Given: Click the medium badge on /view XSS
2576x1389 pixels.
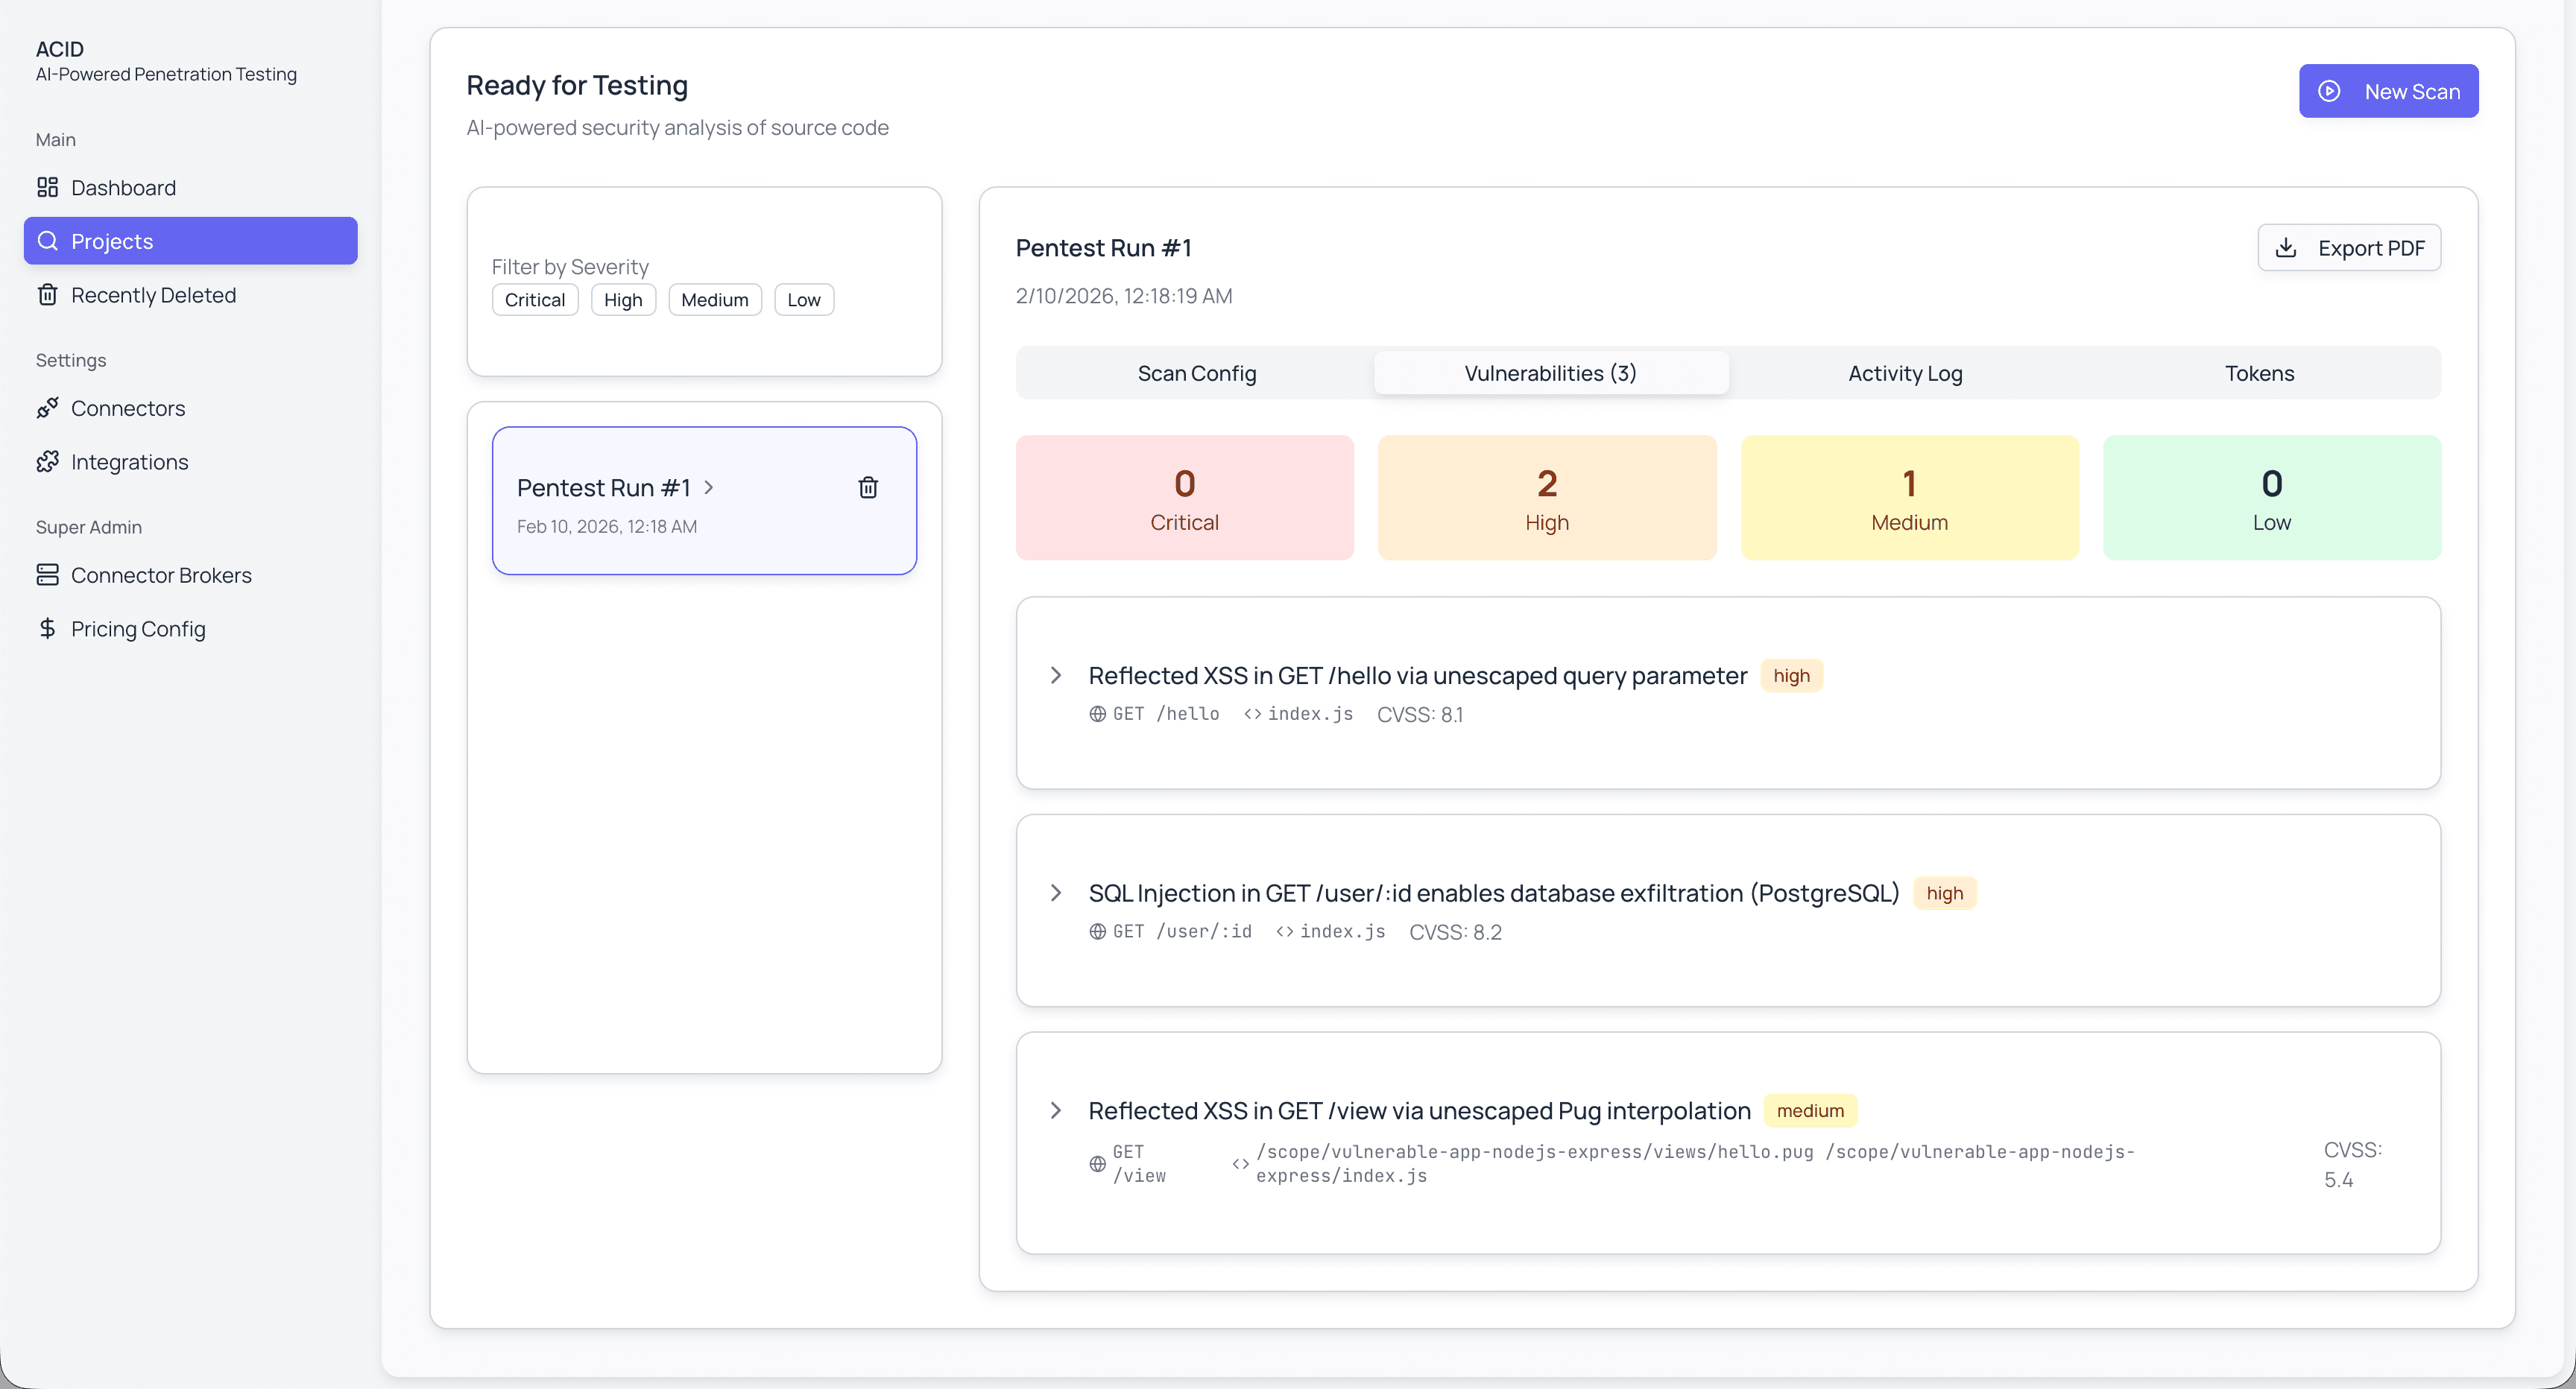Looking at the screenshot, I should point(1810,1110).
